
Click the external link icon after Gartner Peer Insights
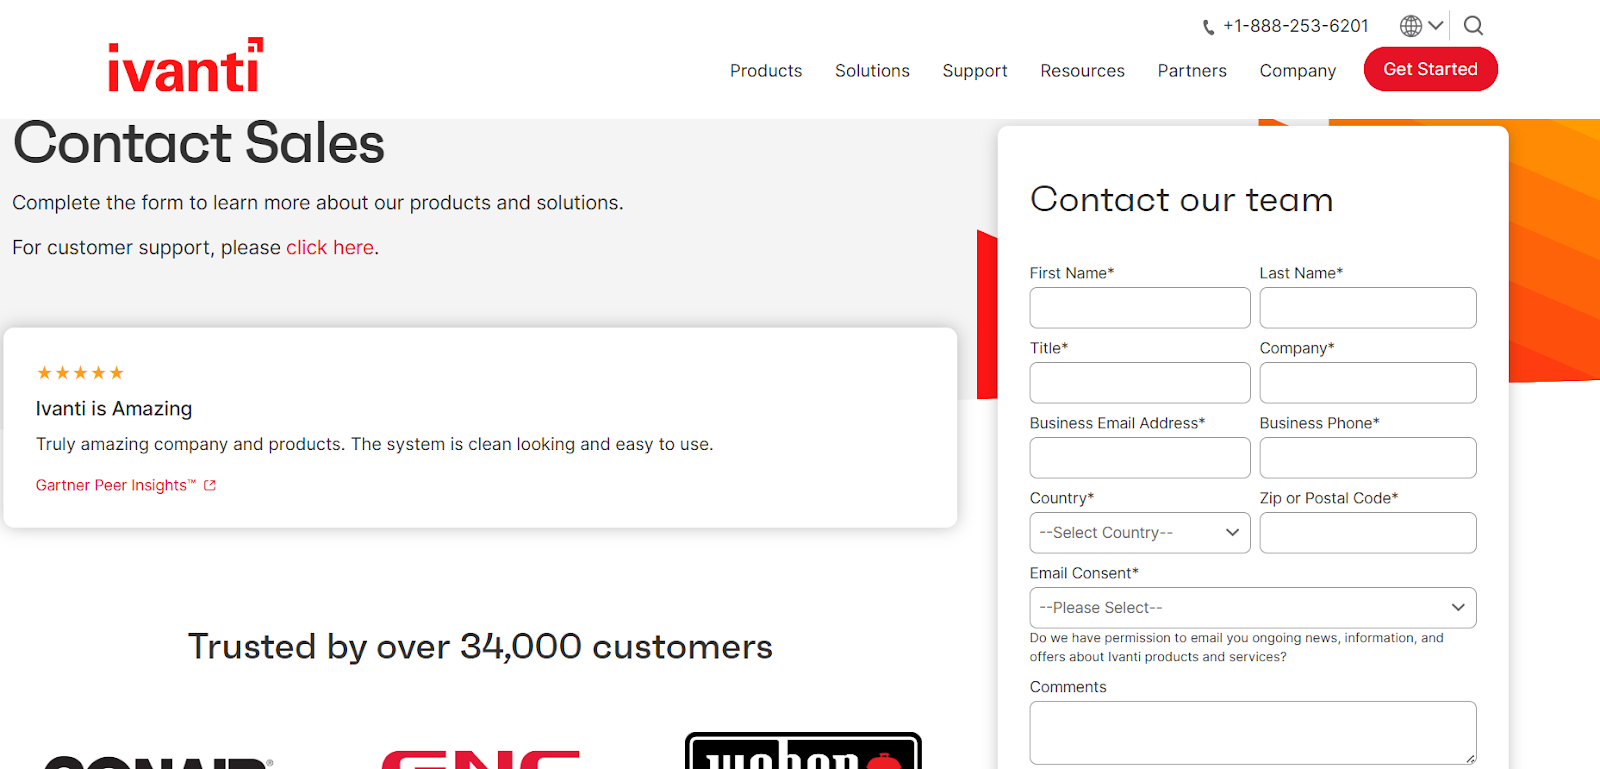[210, 485]
